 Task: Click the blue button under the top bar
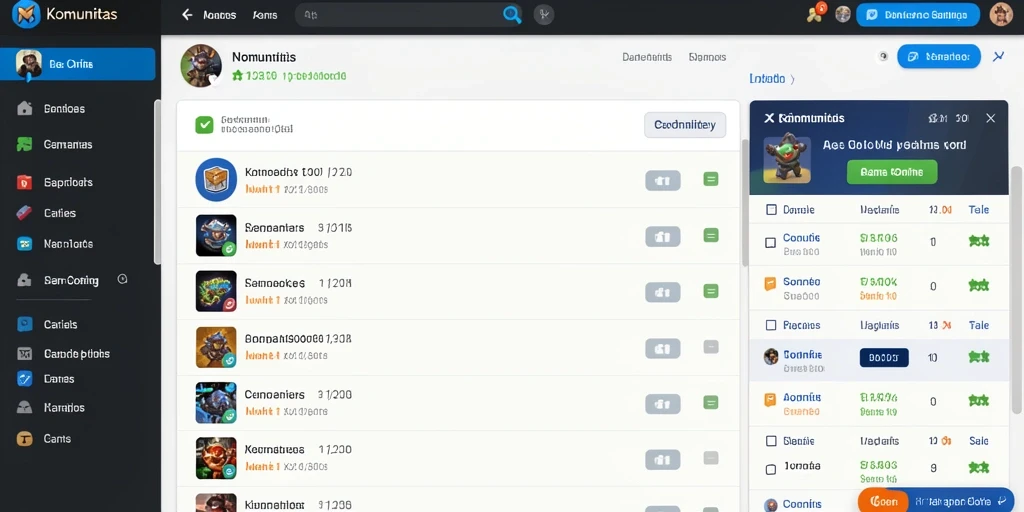pos(938,57)
